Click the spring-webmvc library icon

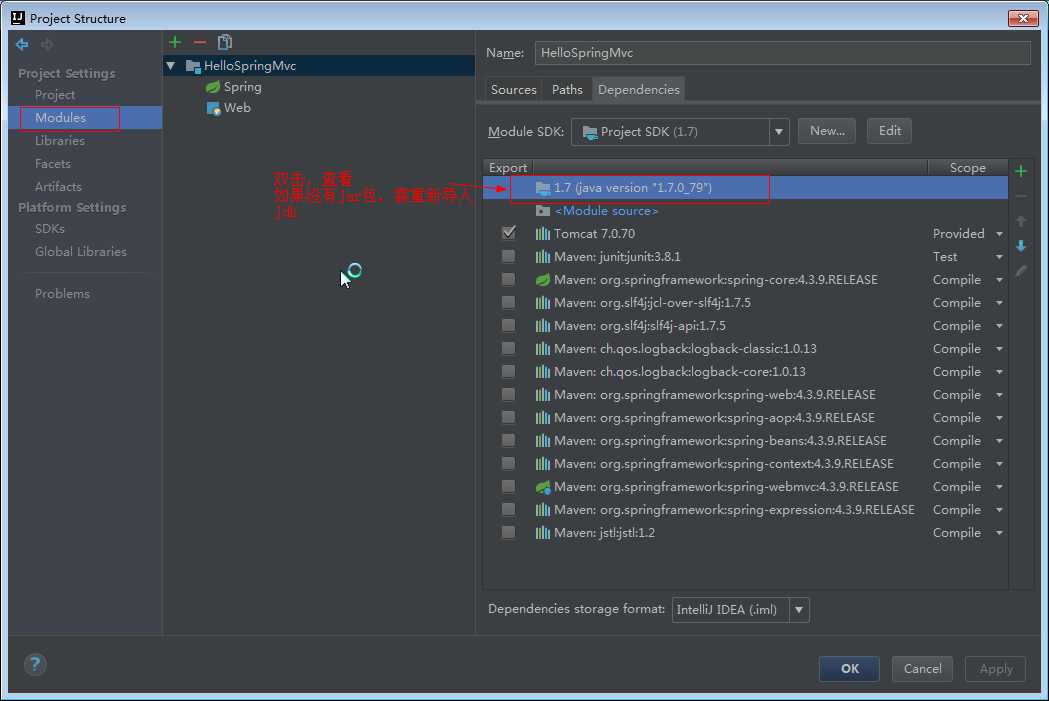543,487
